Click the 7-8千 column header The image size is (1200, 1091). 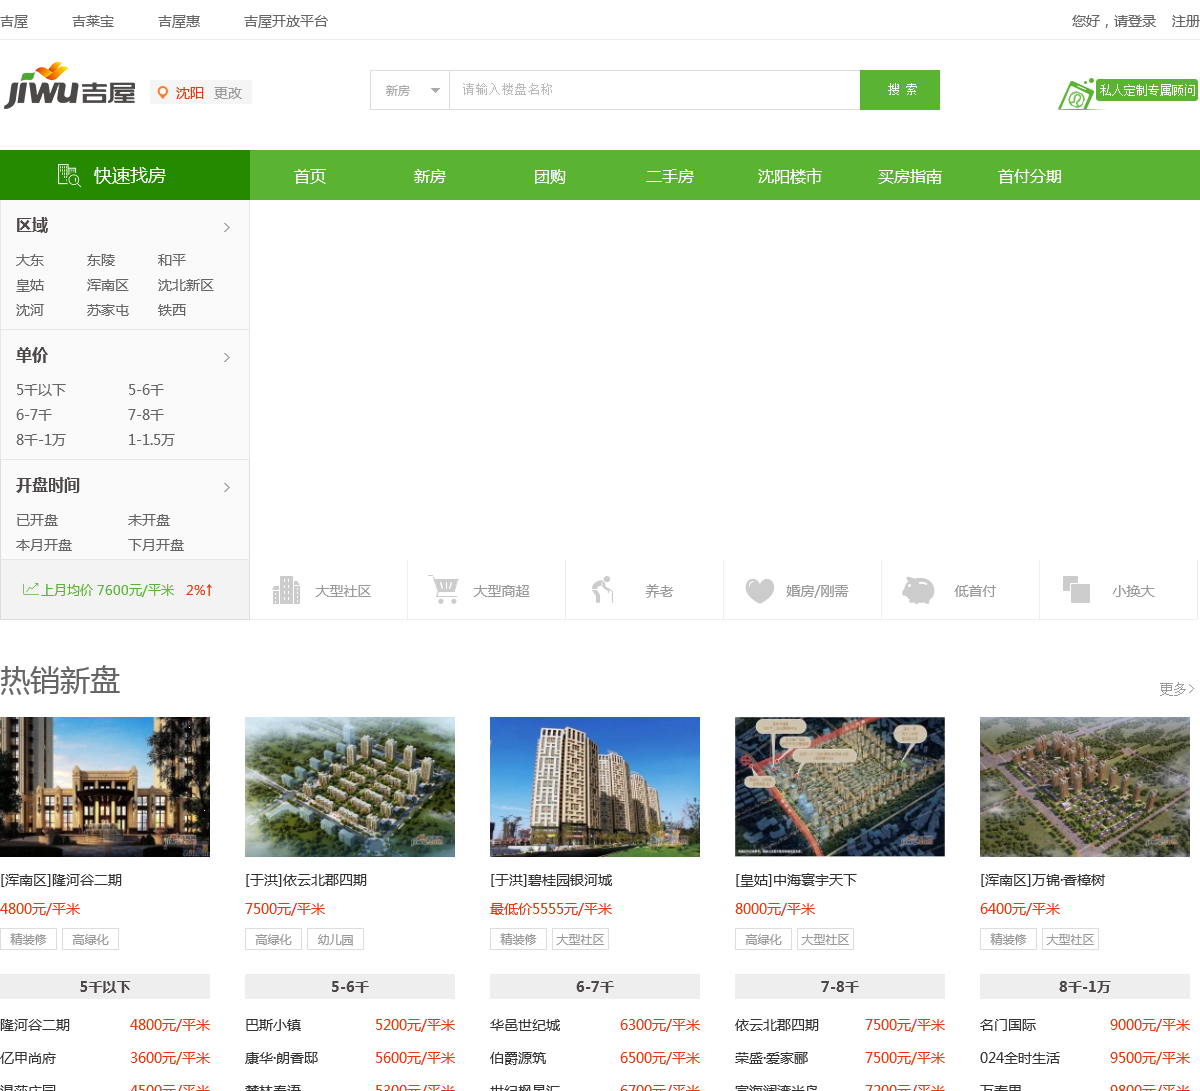point(840,987)
